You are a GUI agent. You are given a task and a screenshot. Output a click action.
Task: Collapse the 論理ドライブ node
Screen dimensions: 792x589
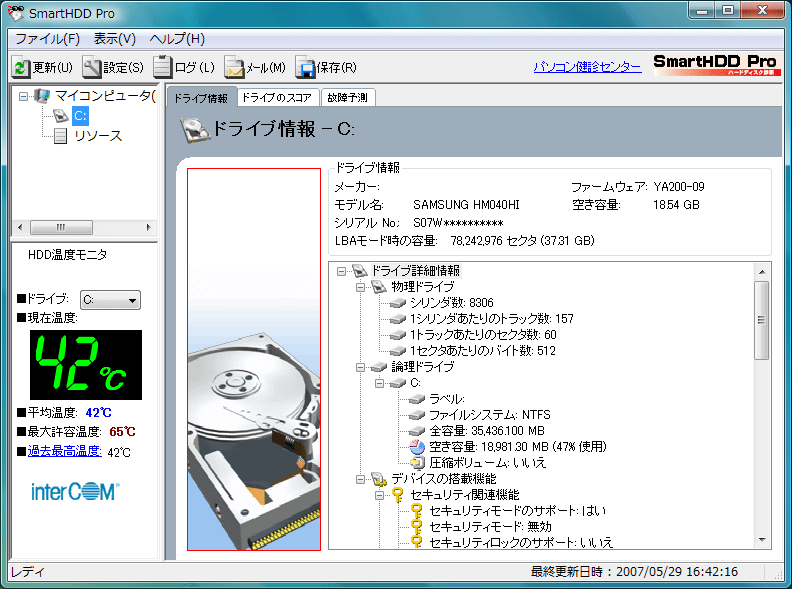[x=360, y=367]
